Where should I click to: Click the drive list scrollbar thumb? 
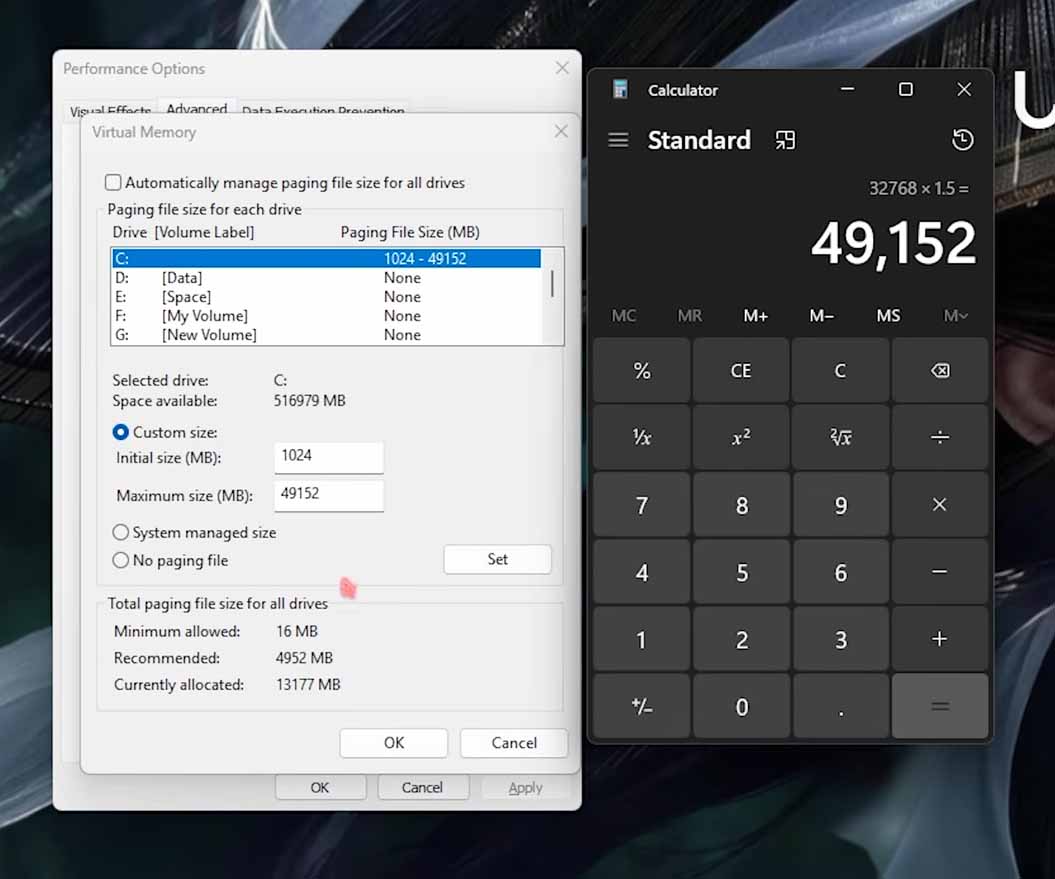click(552, 283)
